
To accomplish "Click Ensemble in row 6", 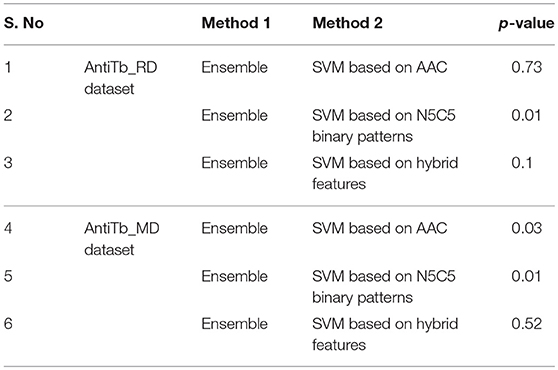I will pyautogui.click(x=235, y=324).
